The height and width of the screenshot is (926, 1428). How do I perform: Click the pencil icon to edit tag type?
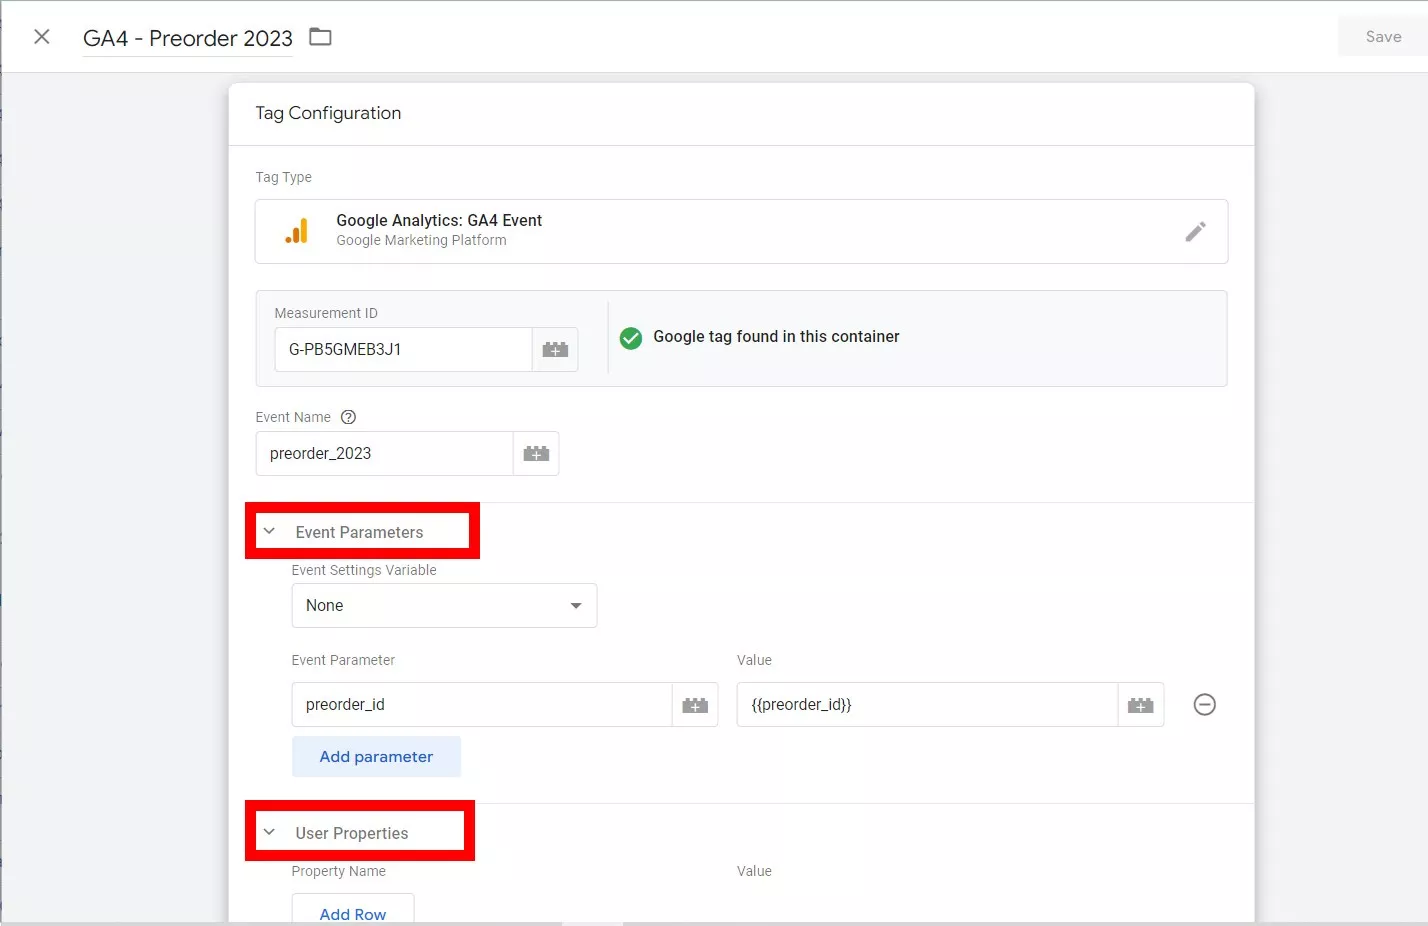(1195, 232)
